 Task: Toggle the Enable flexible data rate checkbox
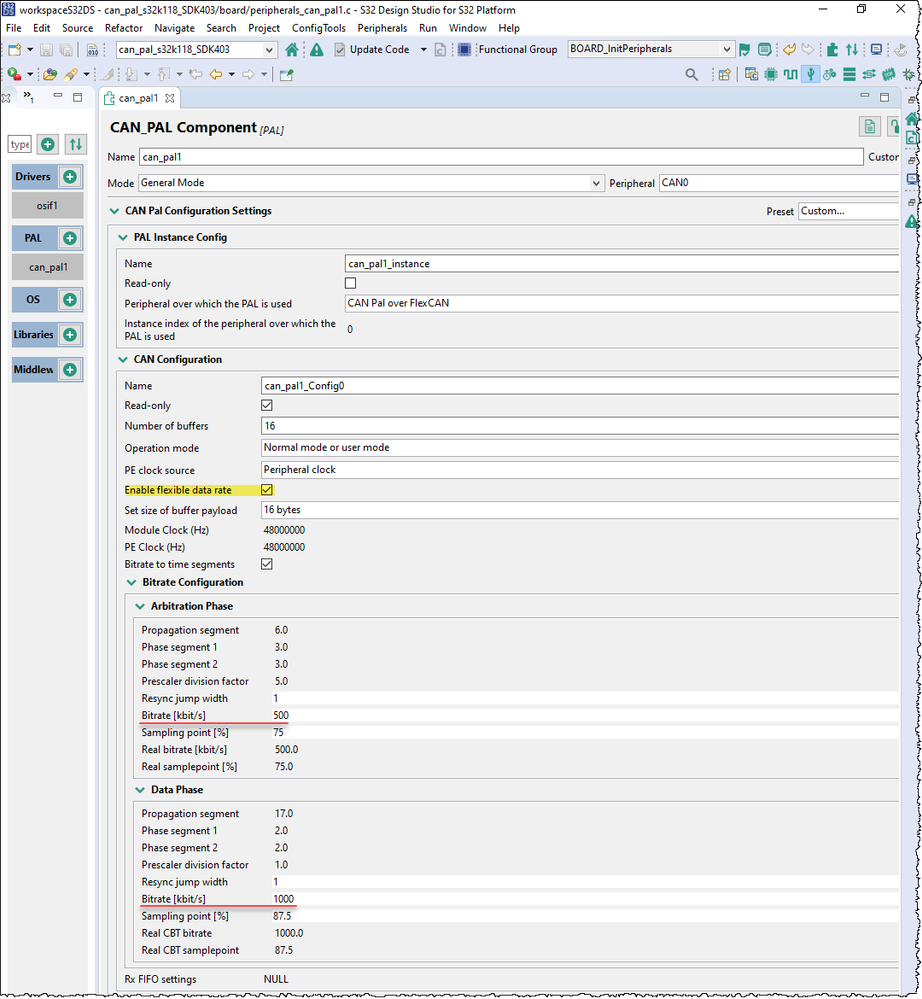266,490
